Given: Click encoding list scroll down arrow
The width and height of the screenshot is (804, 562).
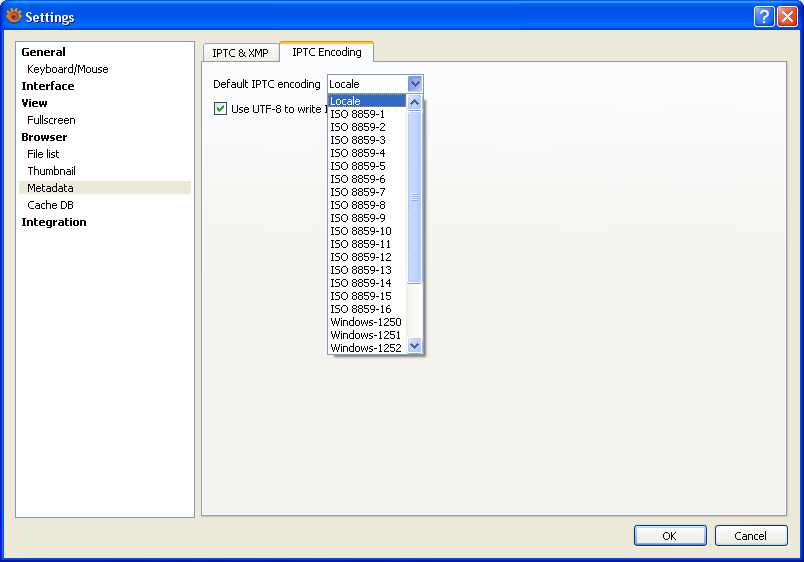Looking at the screenshot, I should click(x=414, y=346).
